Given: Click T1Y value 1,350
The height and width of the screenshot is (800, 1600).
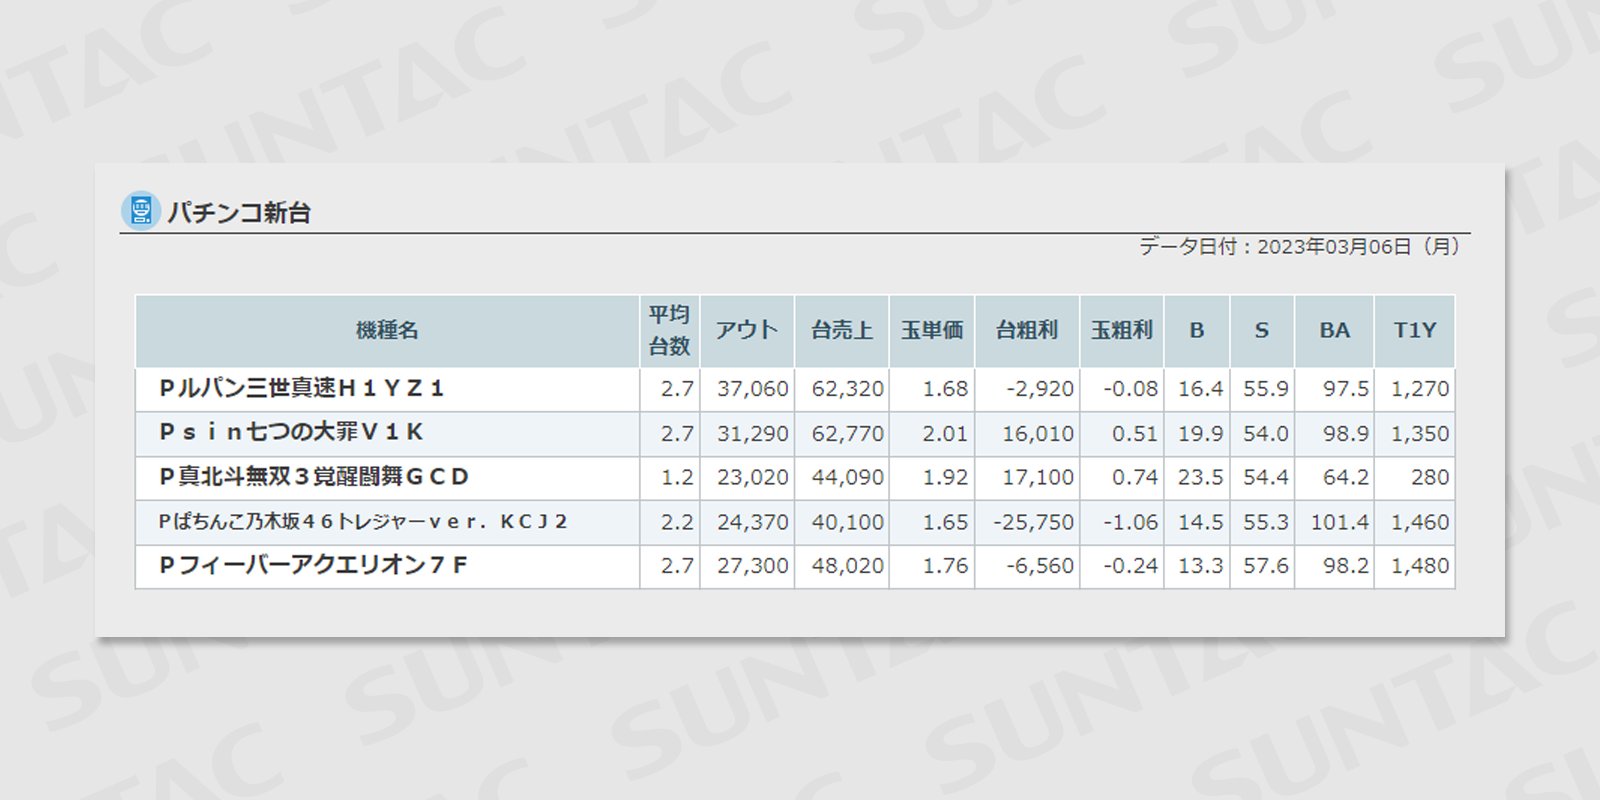Looking at the screenshot, I should tap(1420, 434).
